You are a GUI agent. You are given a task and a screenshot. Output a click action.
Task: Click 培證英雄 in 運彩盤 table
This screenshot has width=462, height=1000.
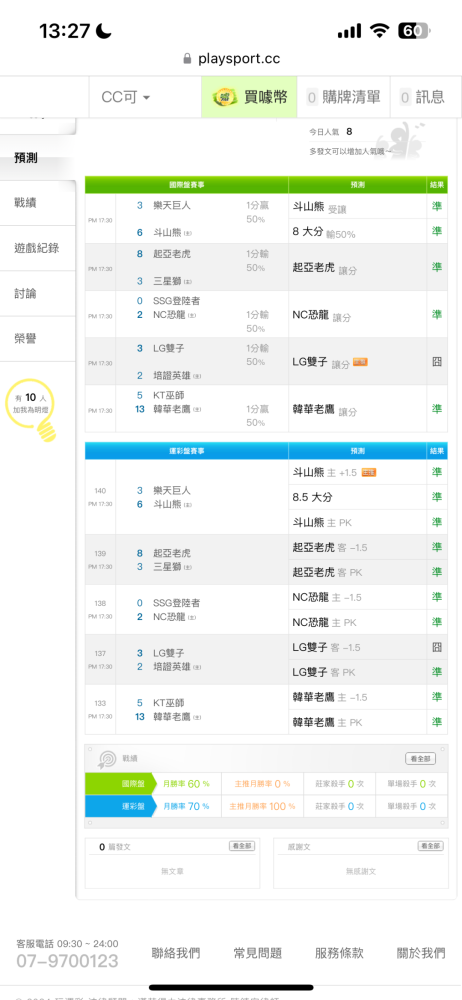172,666
